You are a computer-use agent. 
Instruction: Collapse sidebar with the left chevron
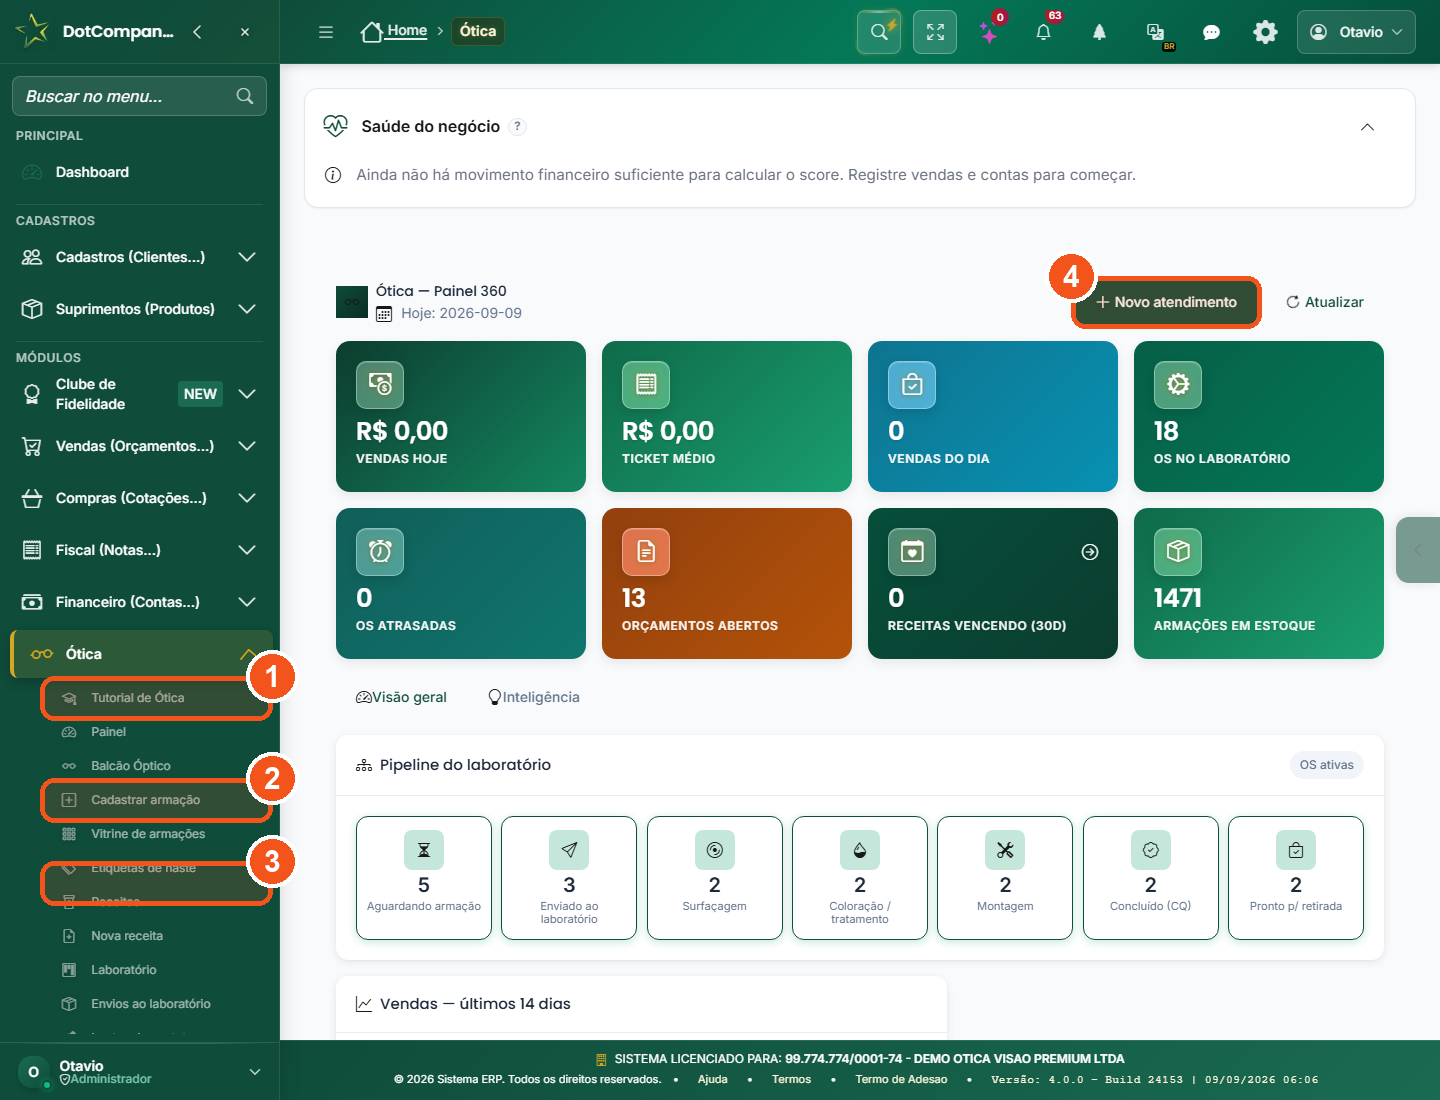tap(198, 32)
